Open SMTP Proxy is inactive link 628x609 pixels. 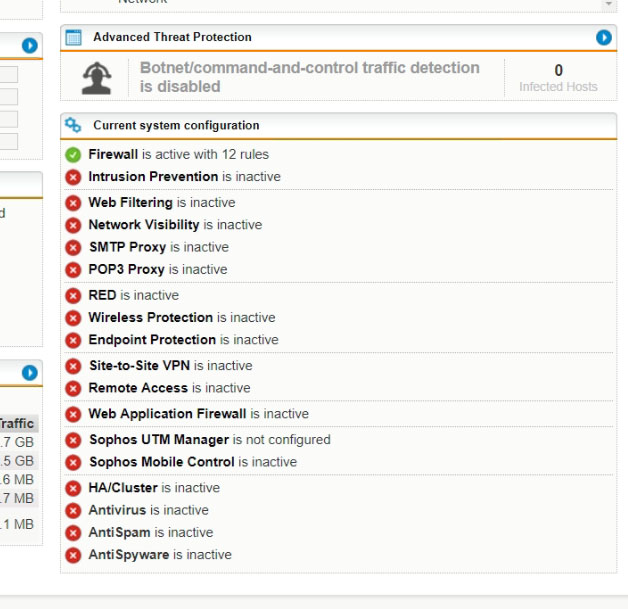[x=159, y=247]
